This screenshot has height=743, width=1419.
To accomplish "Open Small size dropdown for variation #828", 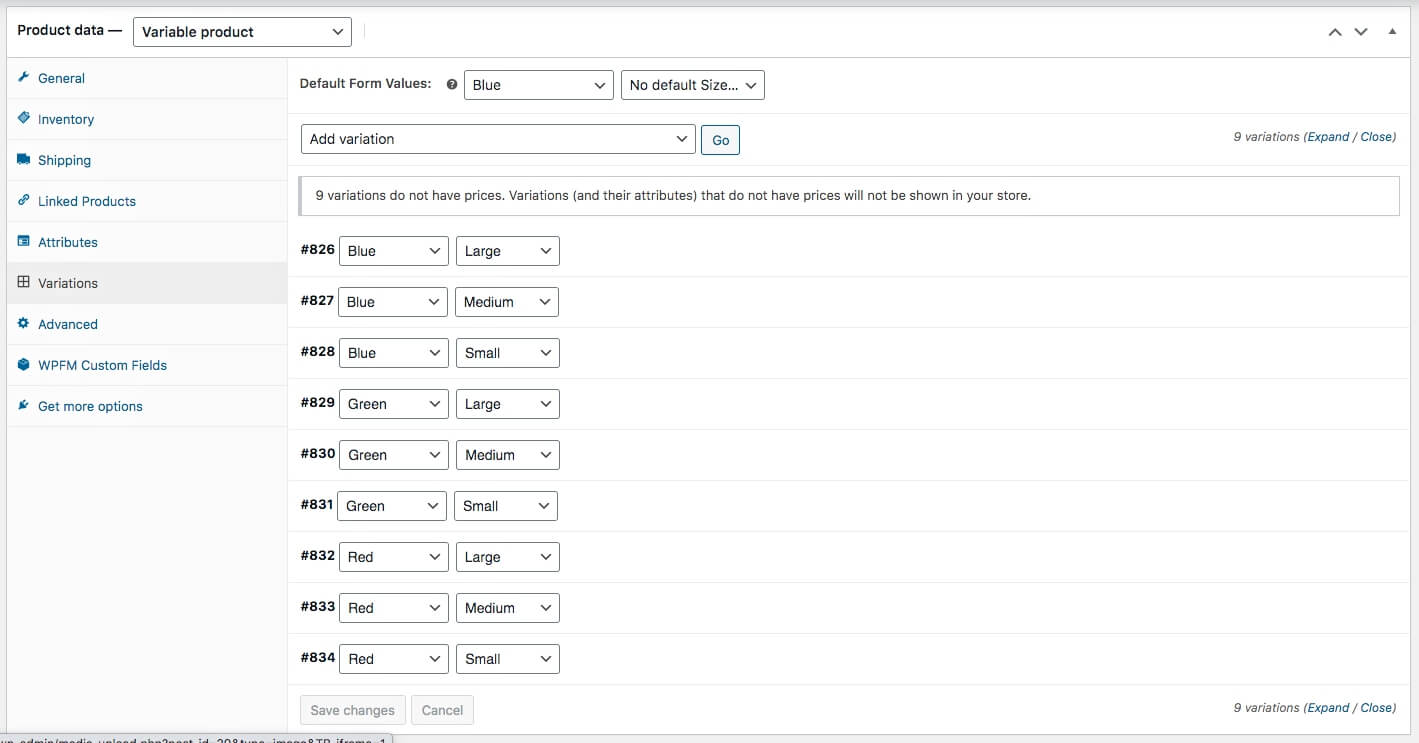I will coord(508,353).
